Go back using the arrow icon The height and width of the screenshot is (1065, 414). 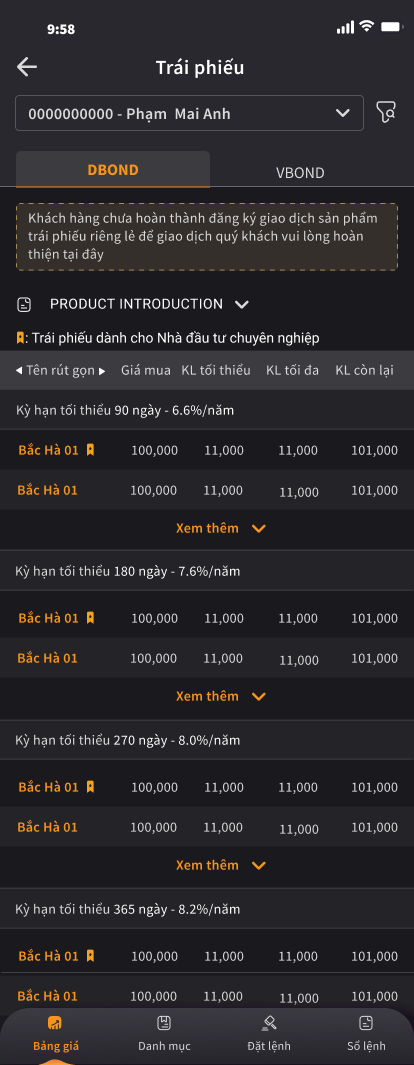(x=27, y=67)
